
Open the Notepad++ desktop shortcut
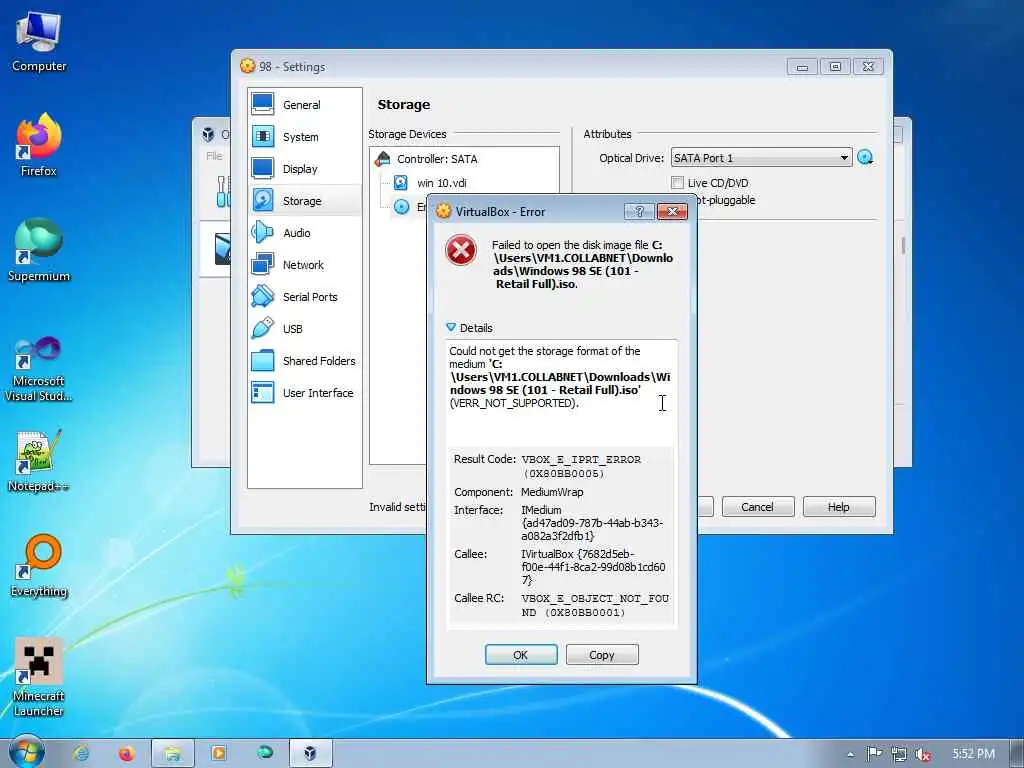39,461
